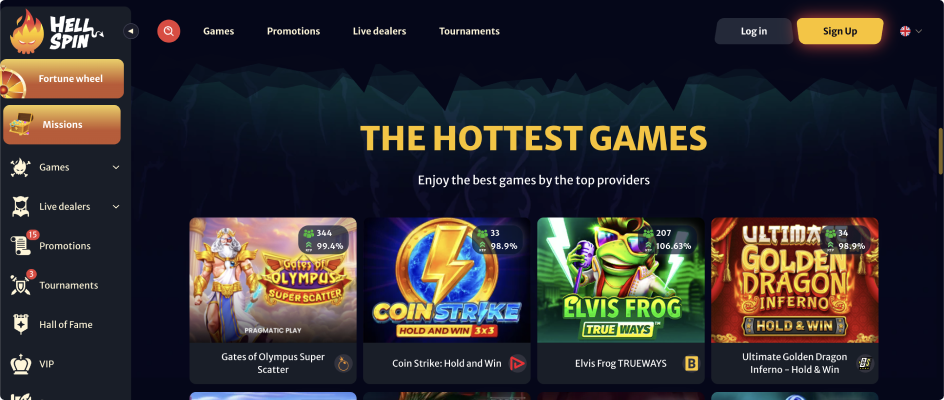Click the Playson provider icon on Coin Strike
The image size is (944, 400).
517,363
